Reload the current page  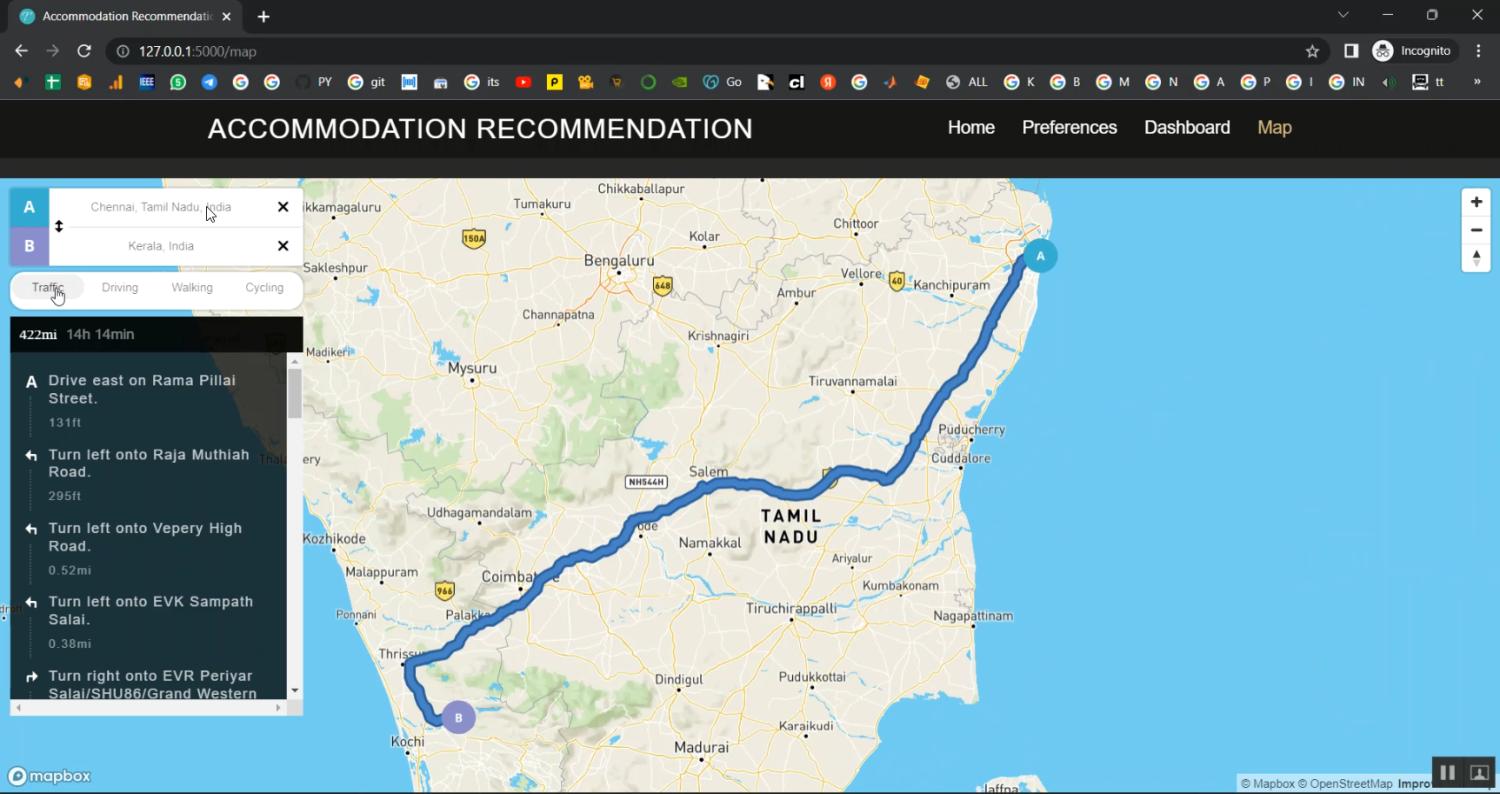pyautogui.click(x=84, y=51)
